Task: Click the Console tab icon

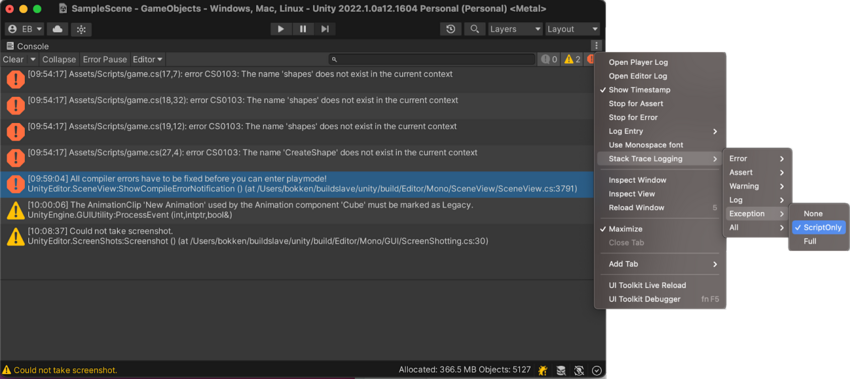Action: (10, 46)
